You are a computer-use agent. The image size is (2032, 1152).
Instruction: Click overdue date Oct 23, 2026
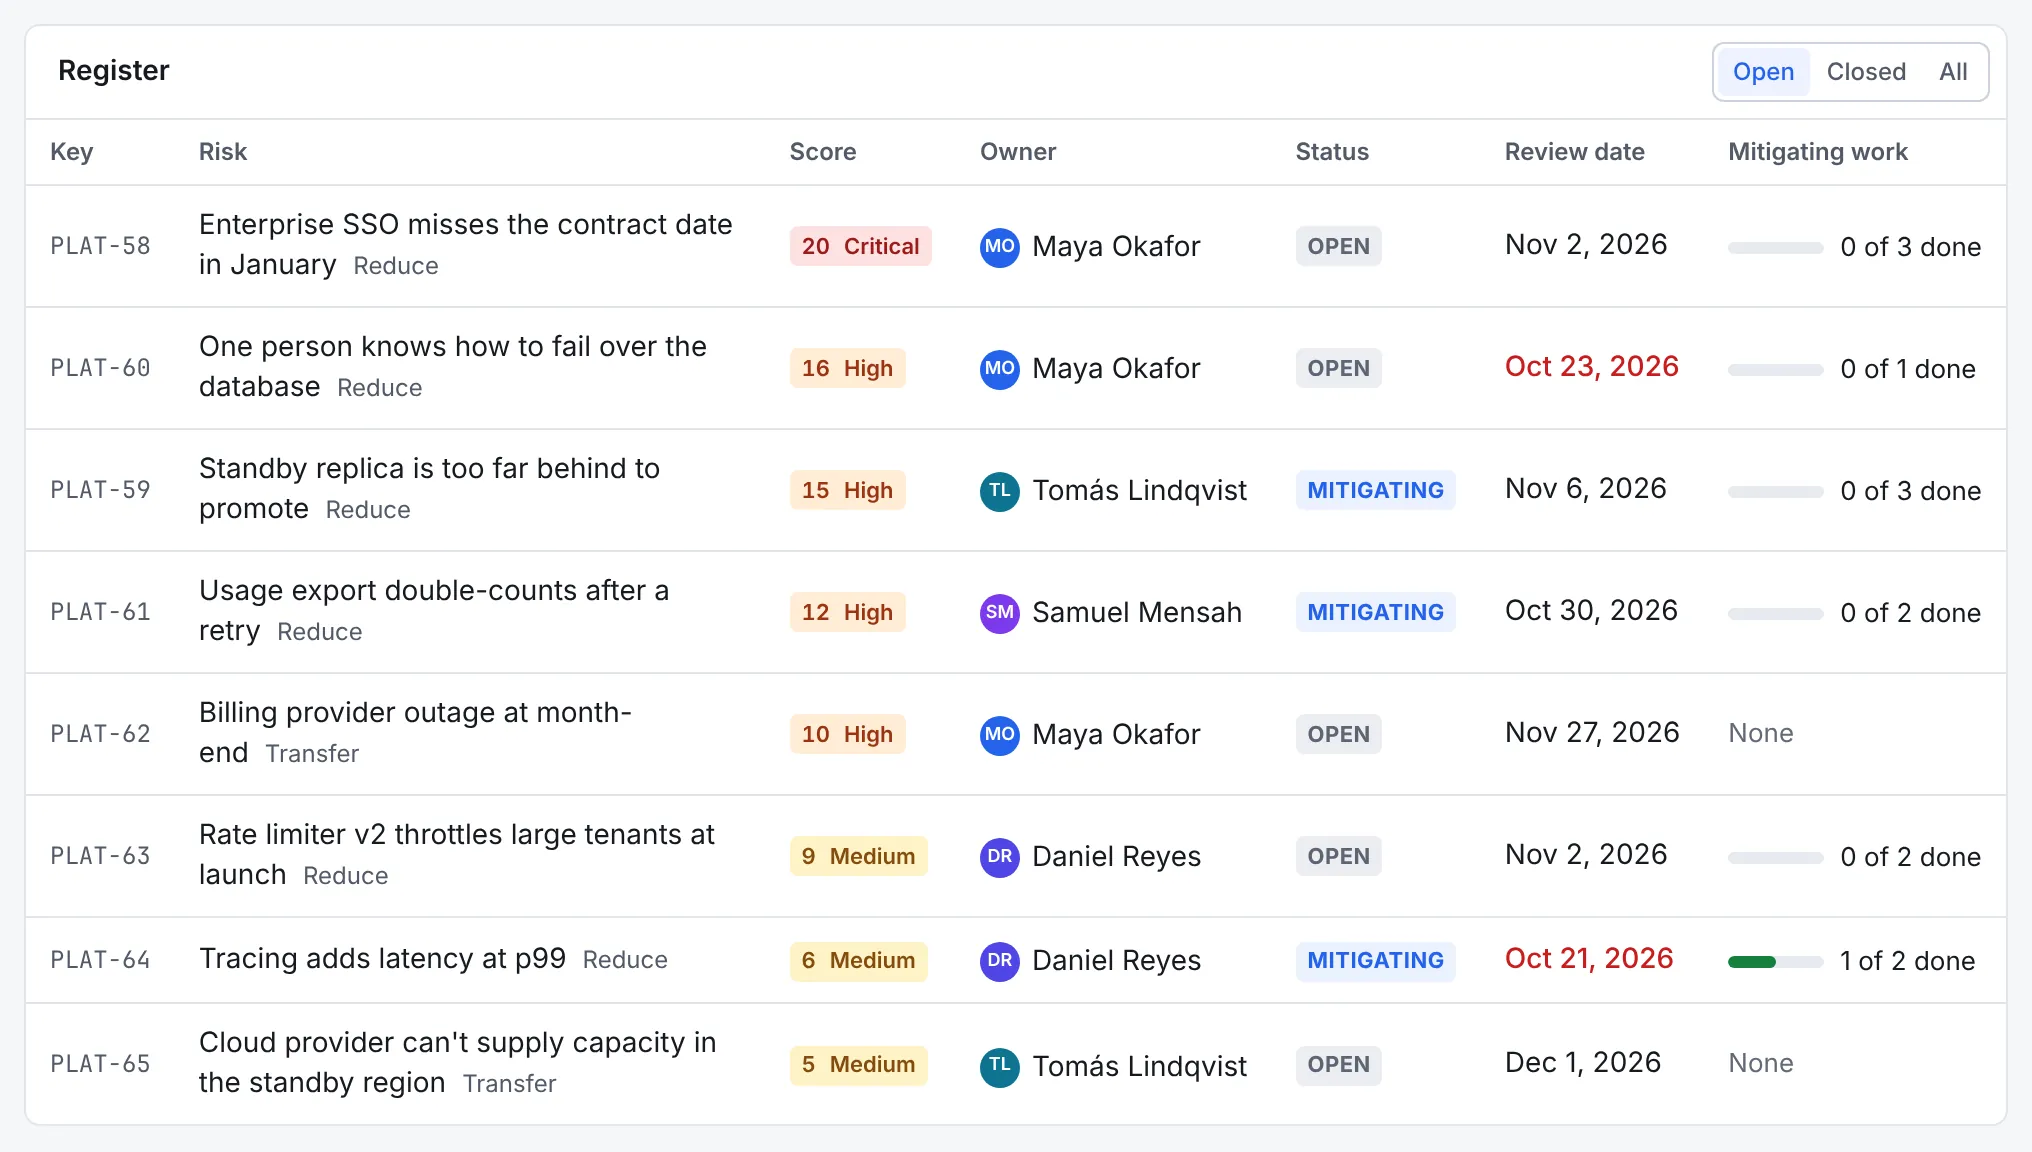pyautogui.click(x=1591, y=367)
